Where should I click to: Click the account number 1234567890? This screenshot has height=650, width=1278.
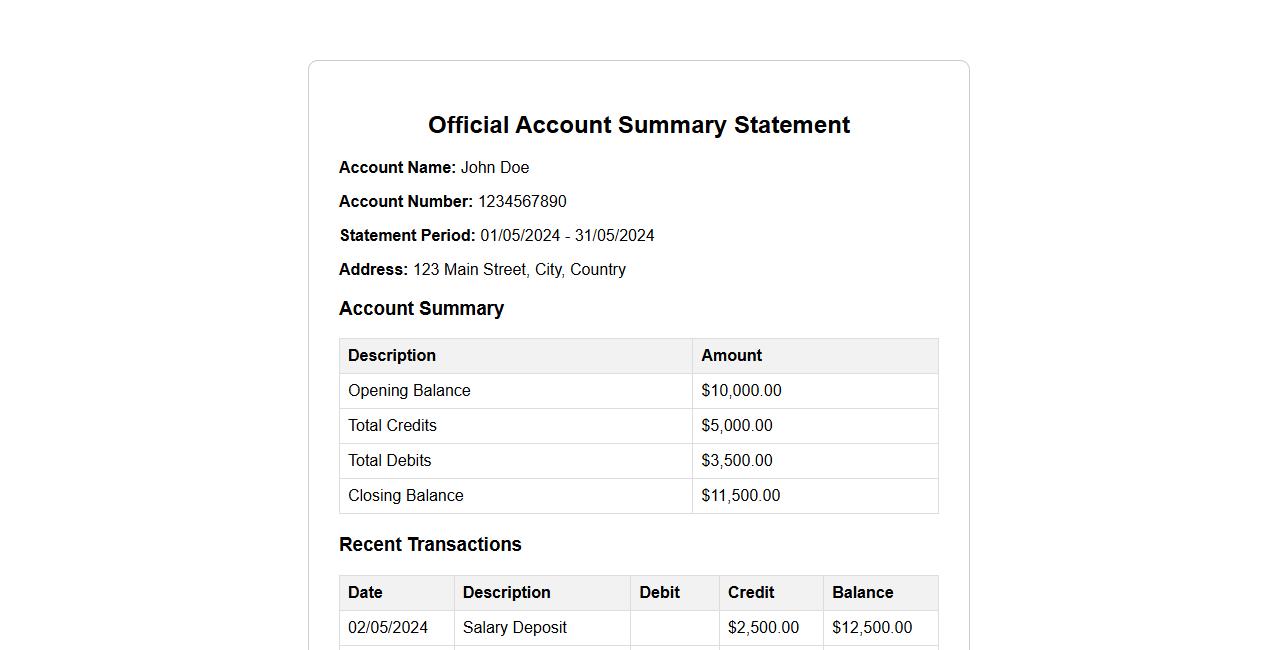(x=522, y=202)
